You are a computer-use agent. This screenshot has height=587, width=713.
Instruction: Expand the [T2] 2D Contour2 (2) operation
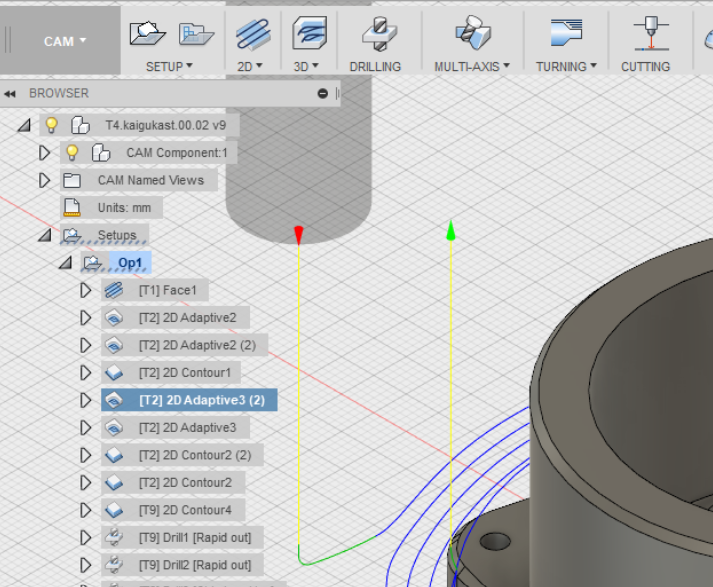[85, 455]
